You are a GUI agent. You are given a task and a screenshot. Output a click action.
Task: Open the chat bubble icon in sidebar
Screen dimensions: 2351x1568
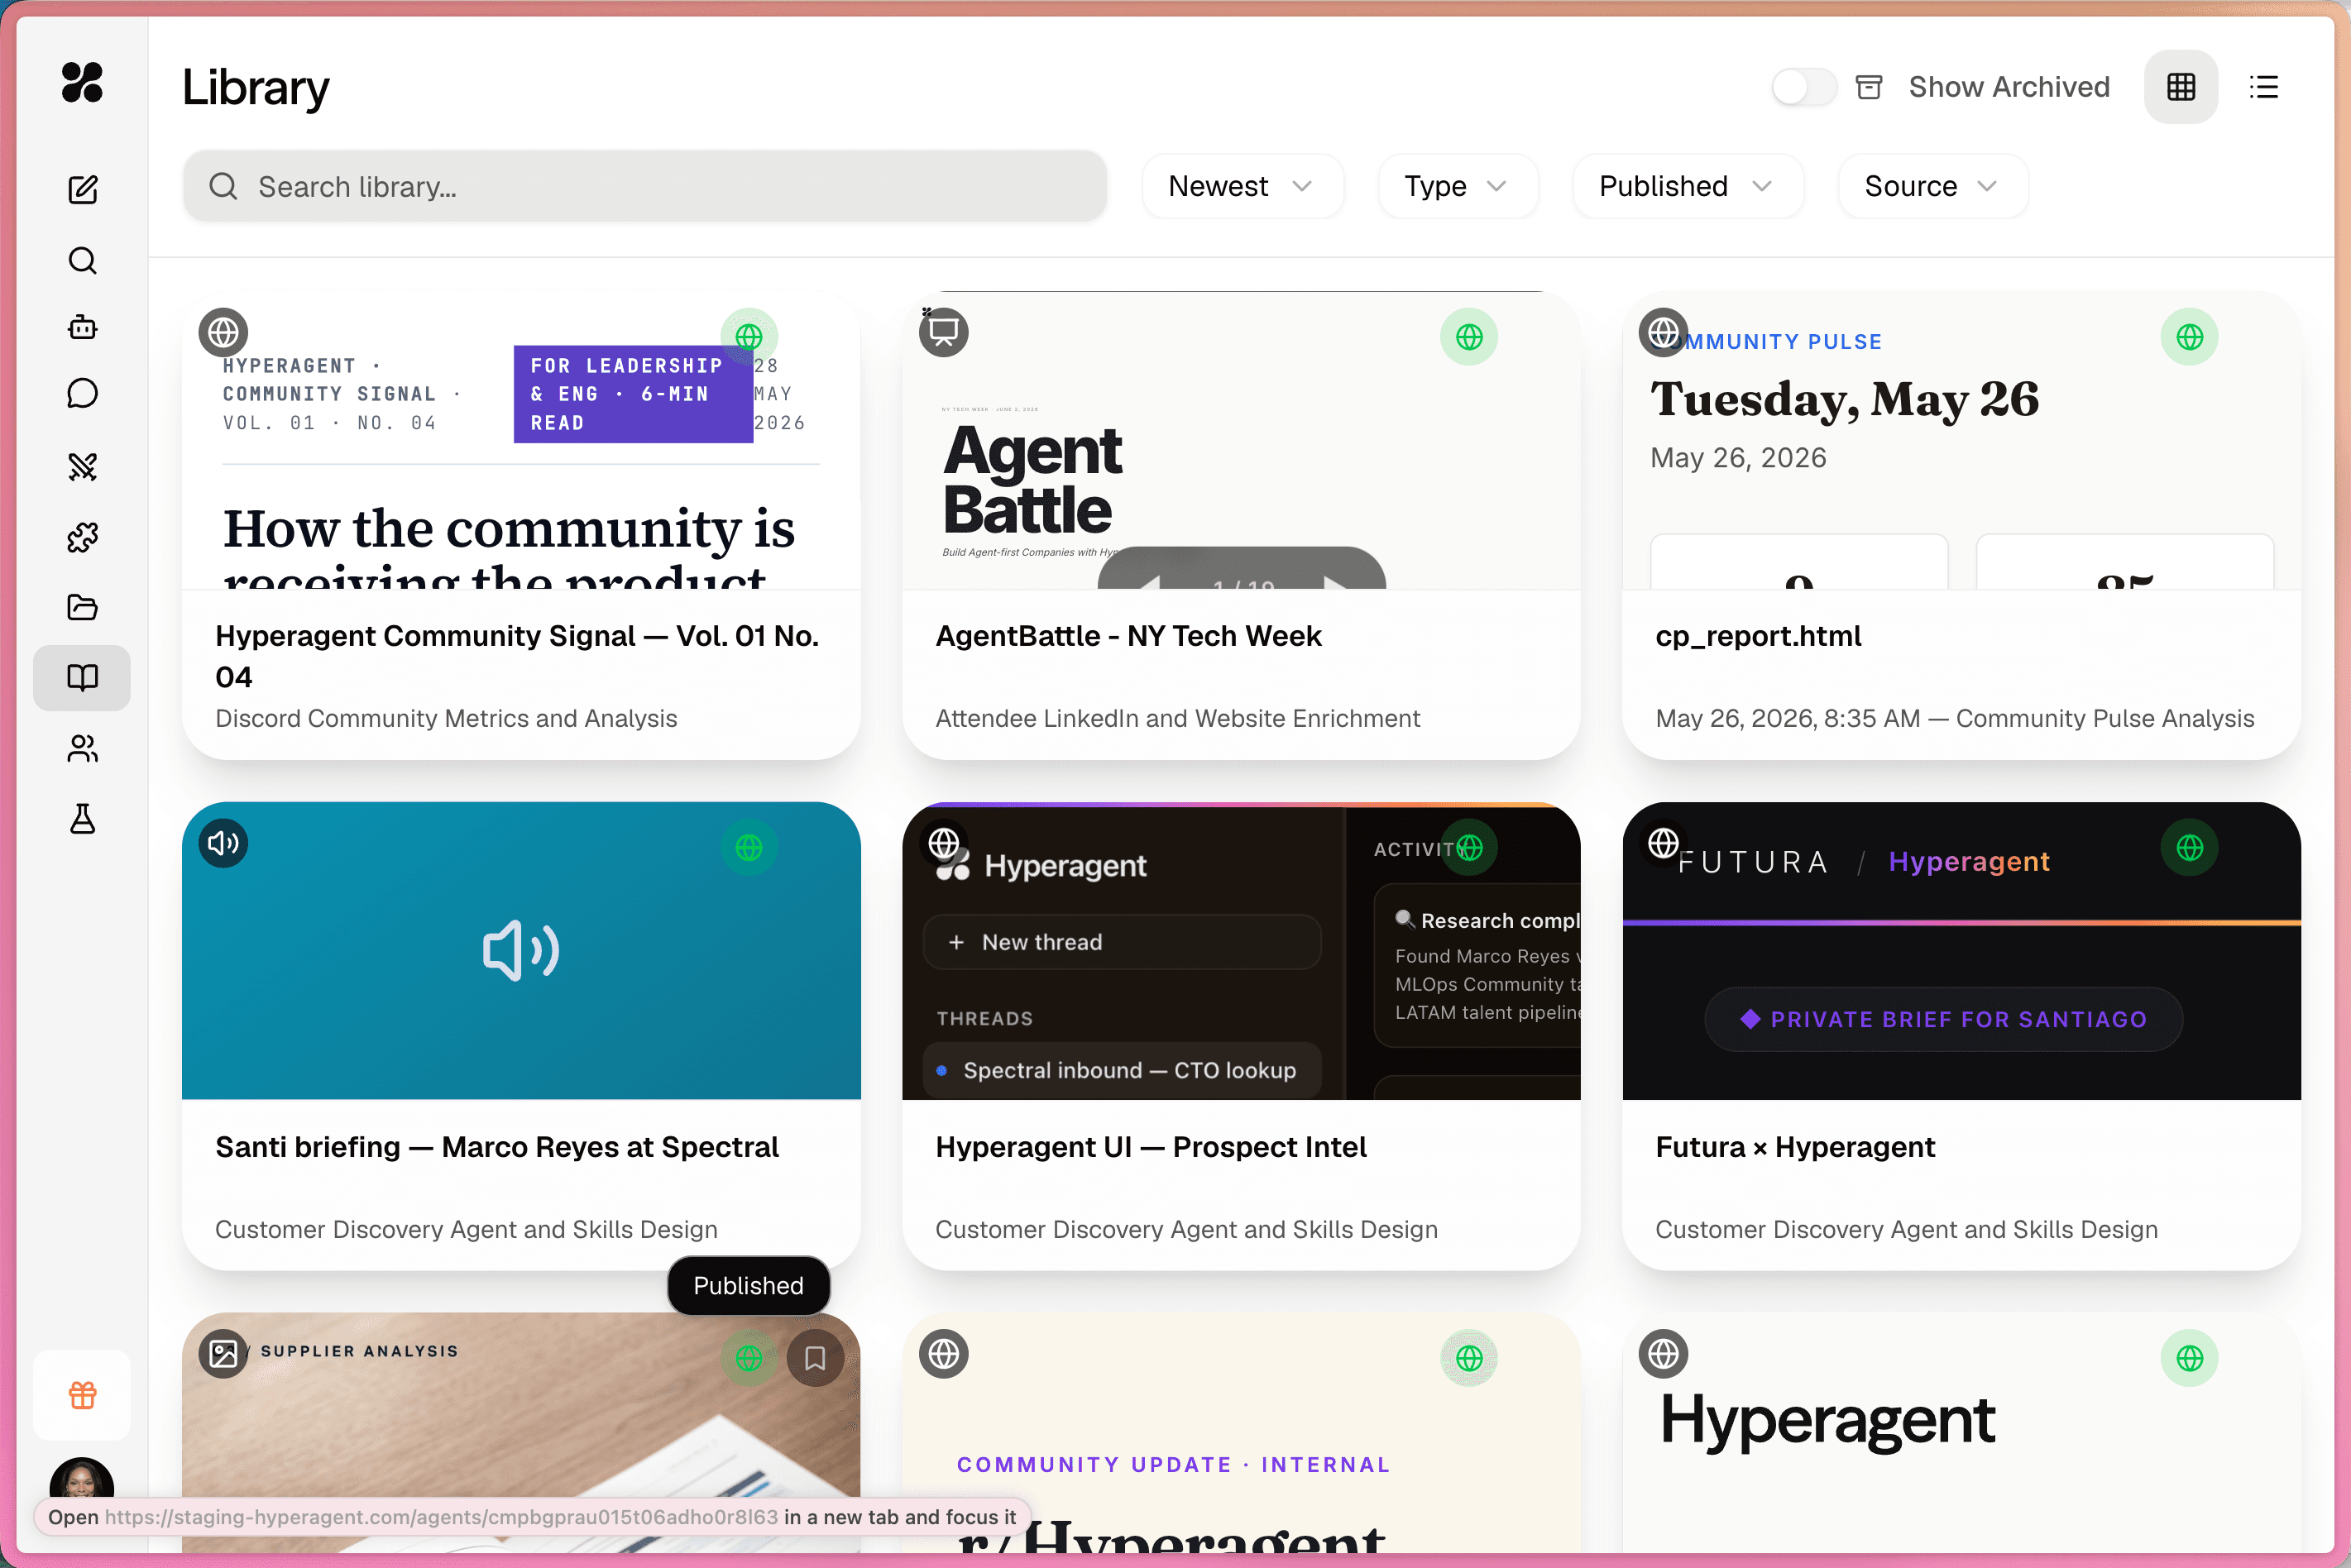click(82, 393)
